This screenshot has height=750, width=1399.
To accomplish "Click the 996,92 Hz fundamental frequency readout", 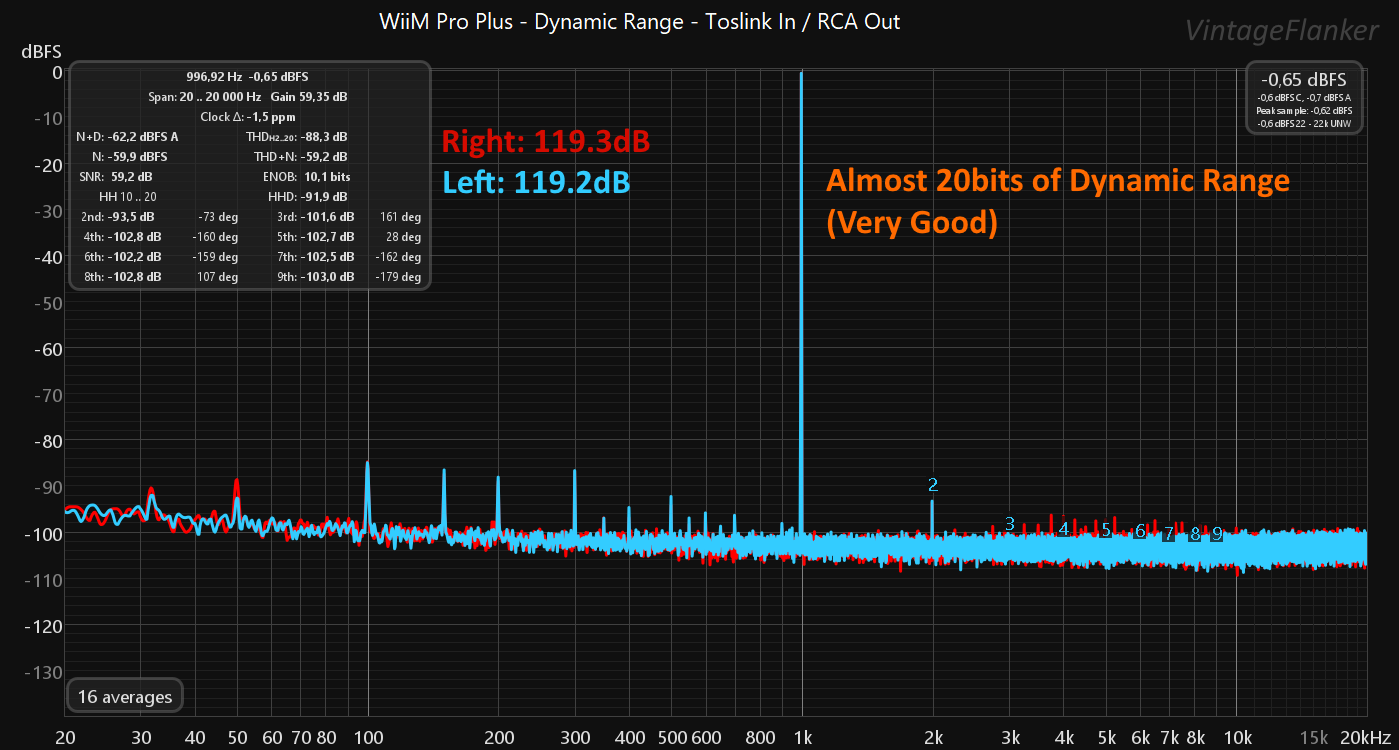I will tap(214, 77).
